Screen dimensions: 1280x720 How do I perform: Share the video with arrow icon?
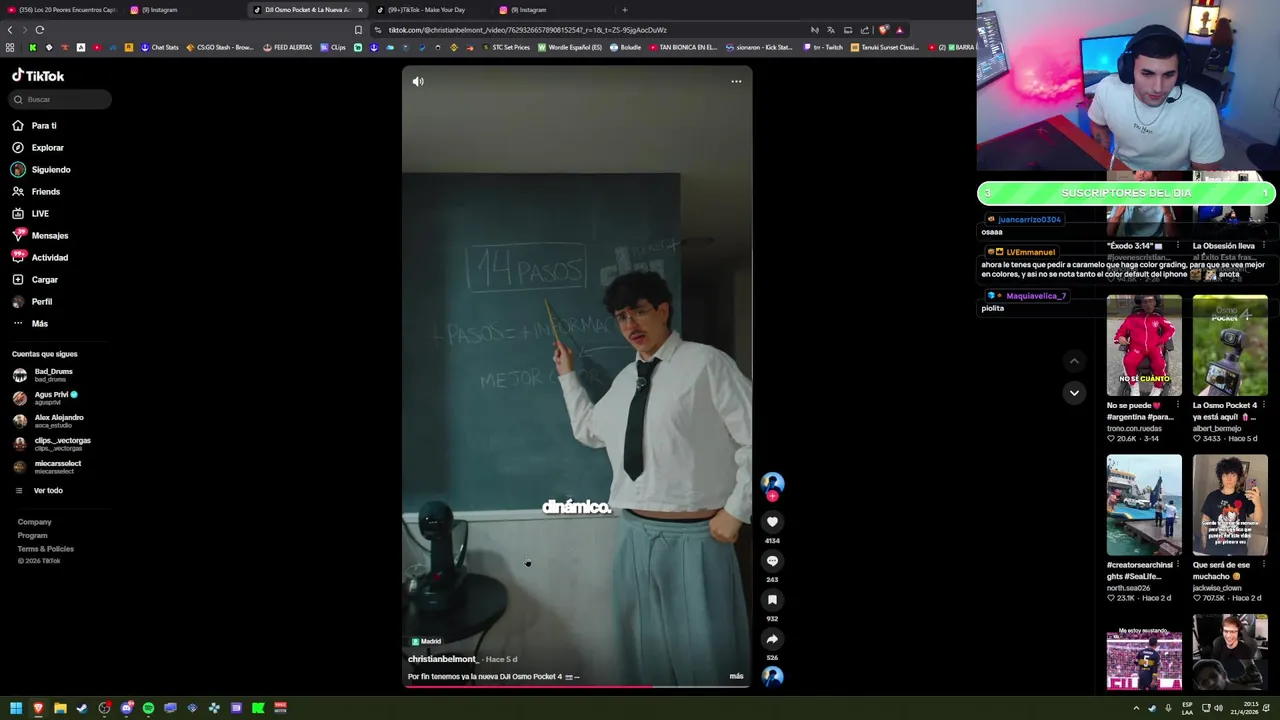tap(772, 639)
